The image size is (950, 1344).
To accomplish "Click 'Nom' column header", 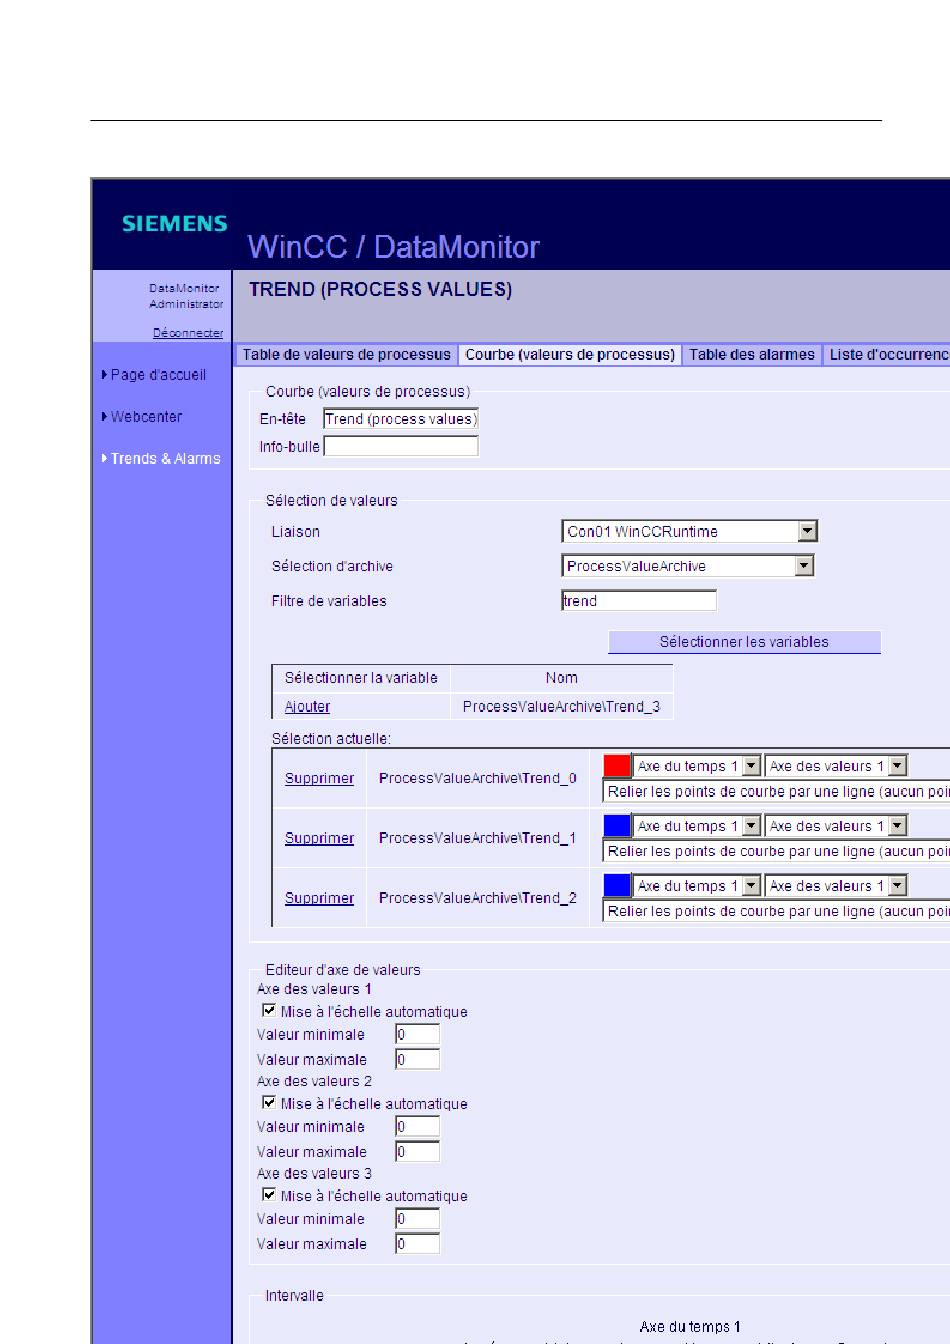I will point(561,678).
